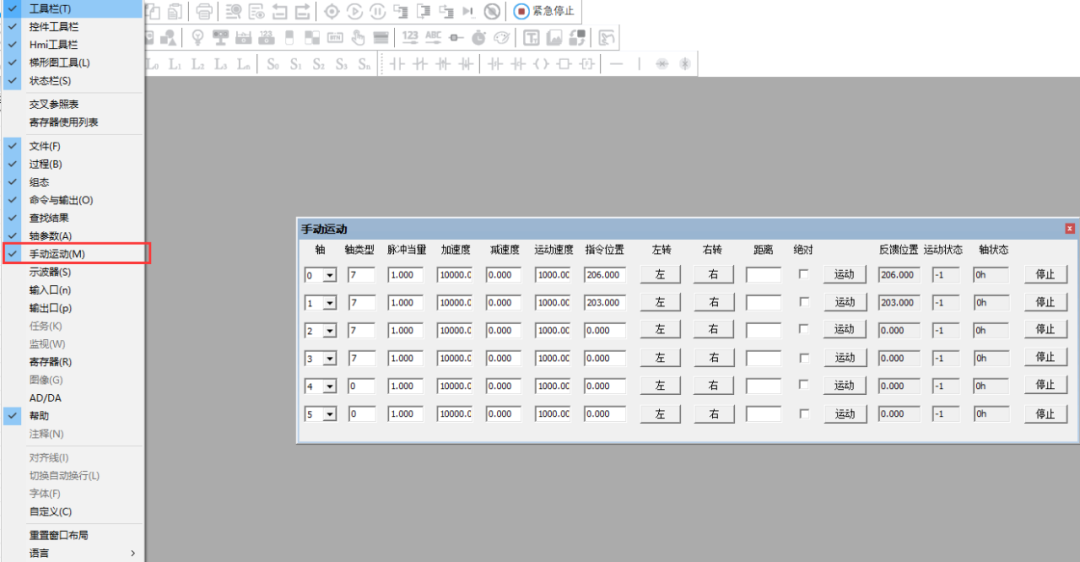Click the print icon in toolbar
Screen dimensions: 1080x562
pos(204,11)
